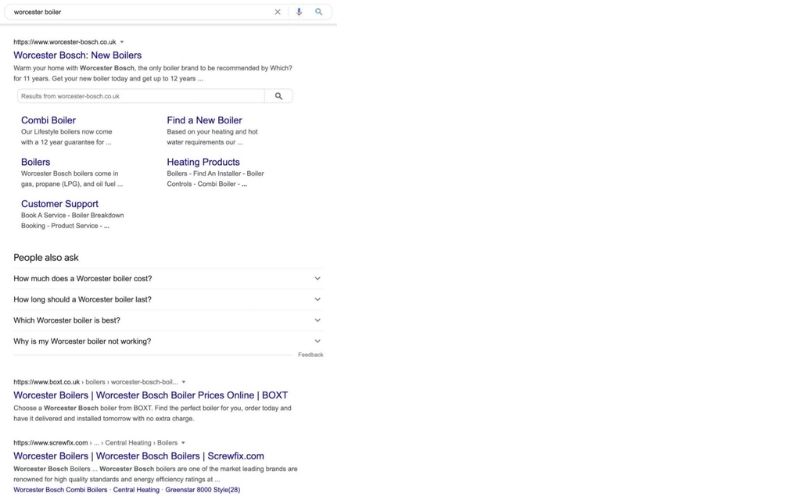
Task: Open dropdown arrow beside worcester-bosch.co.uk URL
Action: 122,42
